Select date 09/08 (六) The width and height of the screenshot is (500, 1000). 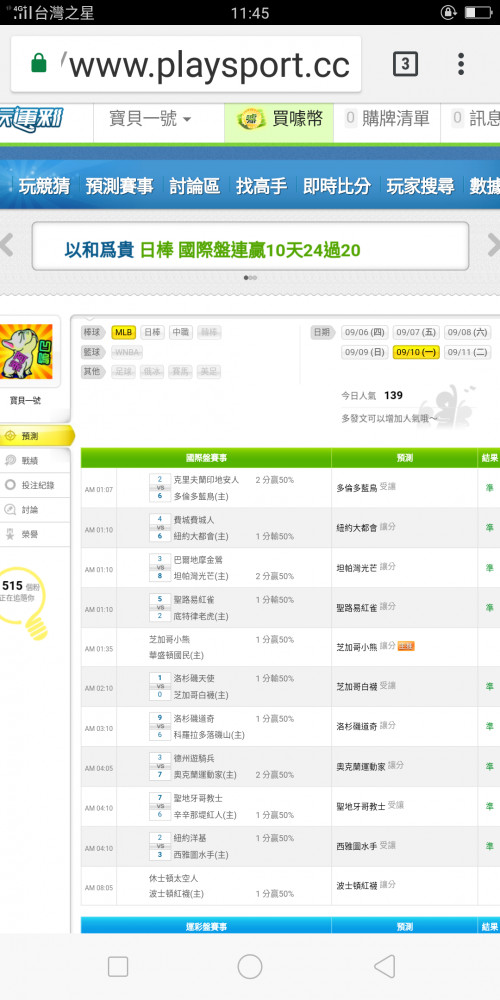467,332
